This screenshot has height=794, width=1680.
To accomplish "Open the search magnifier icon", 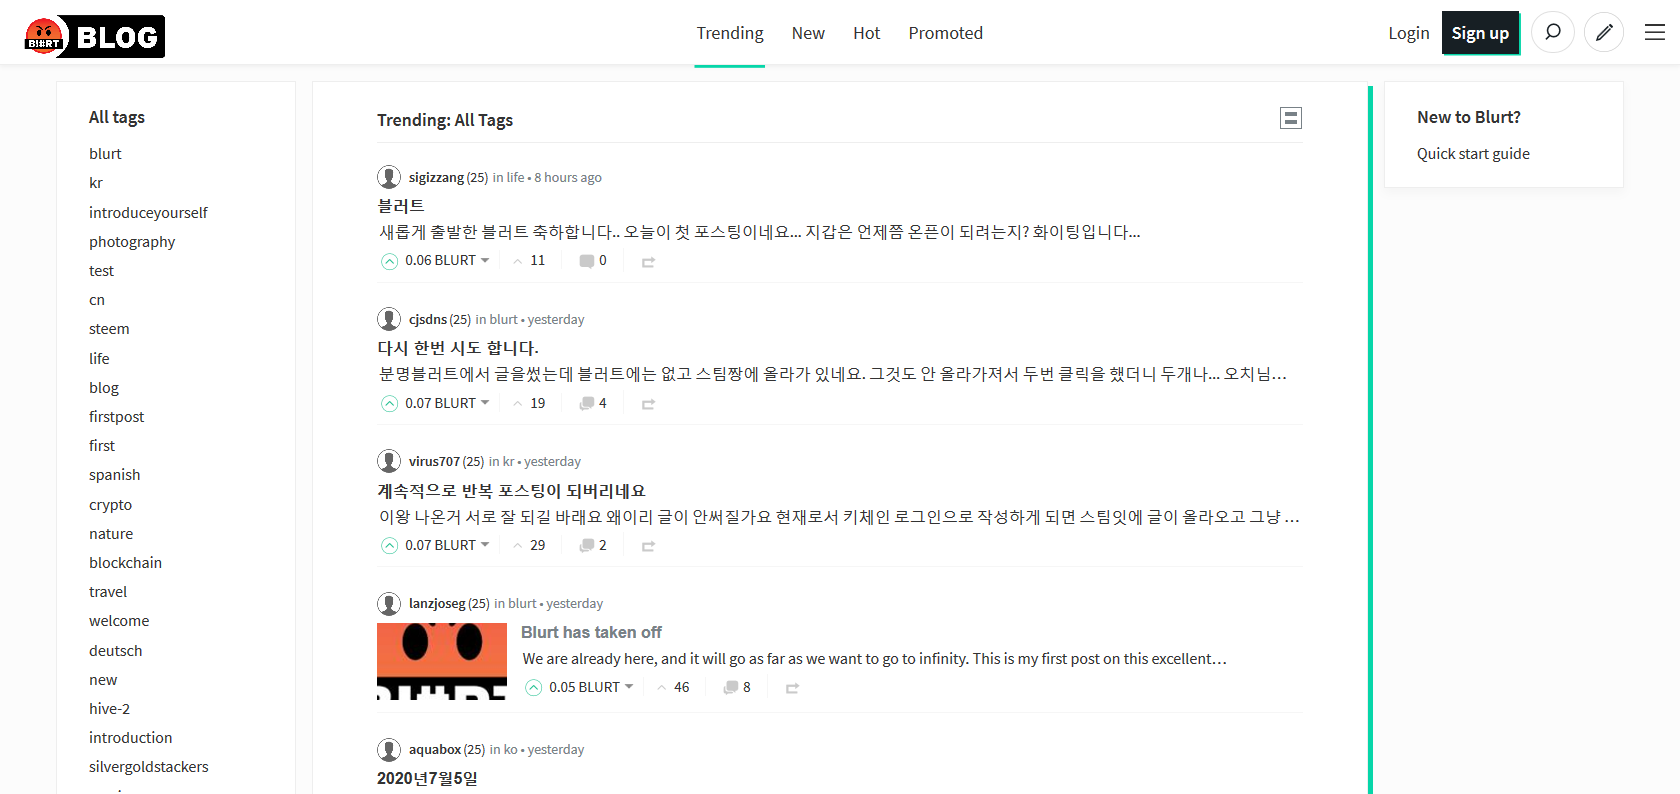I will tap(1553, 32).
